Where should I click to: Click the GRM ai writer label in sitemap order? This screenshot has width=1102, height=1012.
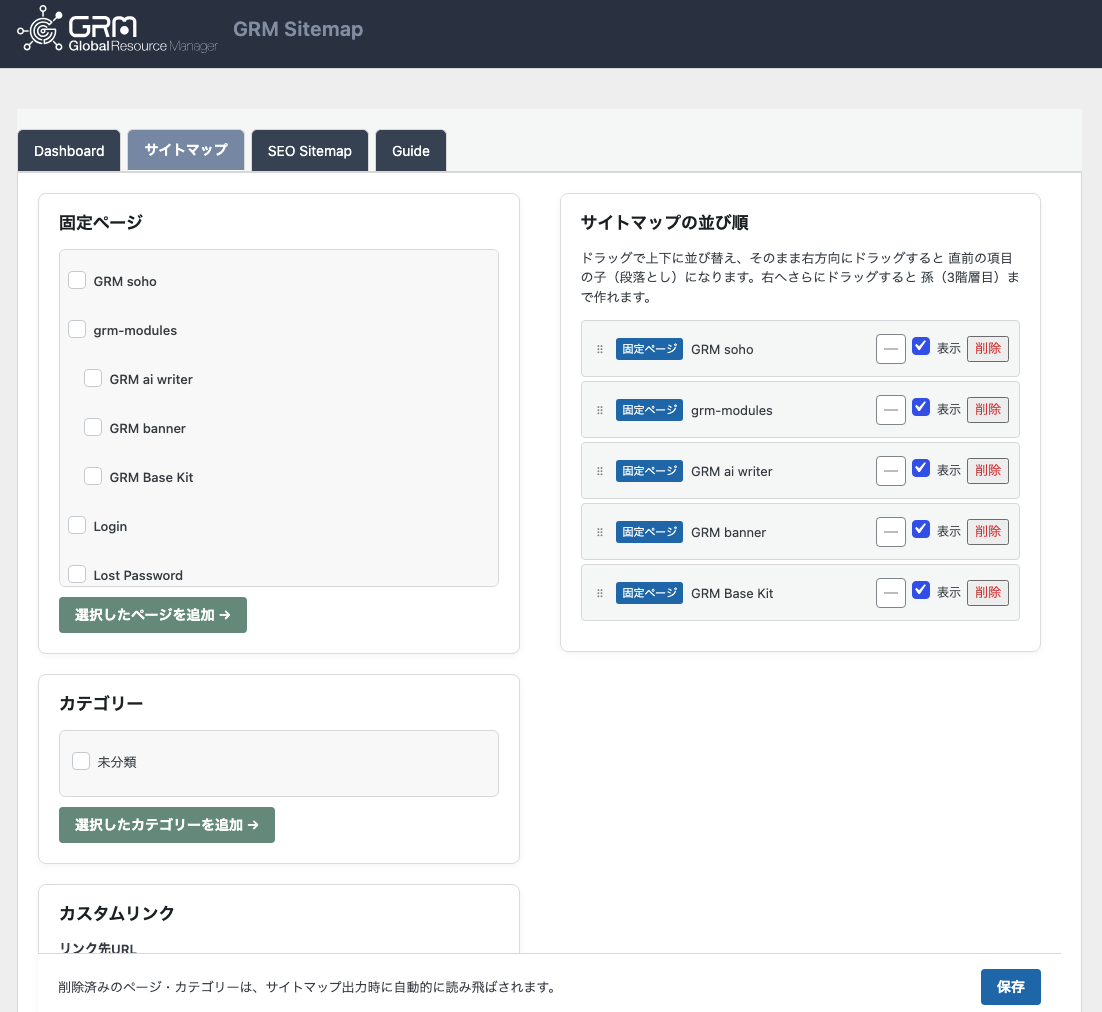point(732,472)
